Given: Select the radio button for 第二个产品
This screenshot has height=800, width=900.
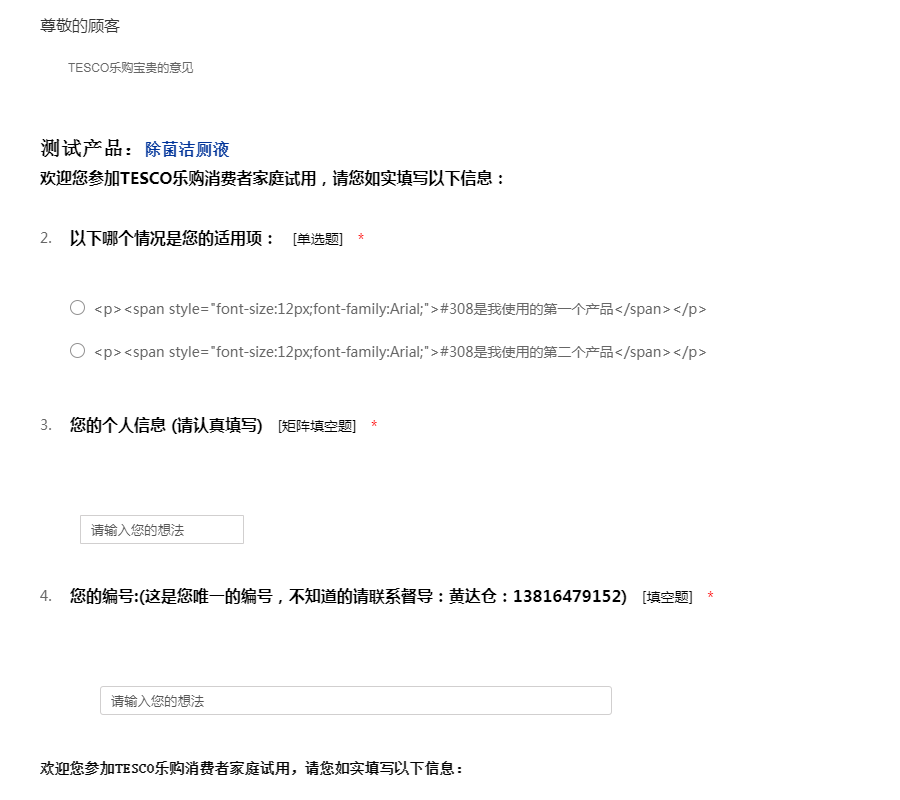Looking at the screenshot, I should pos(77,351).
